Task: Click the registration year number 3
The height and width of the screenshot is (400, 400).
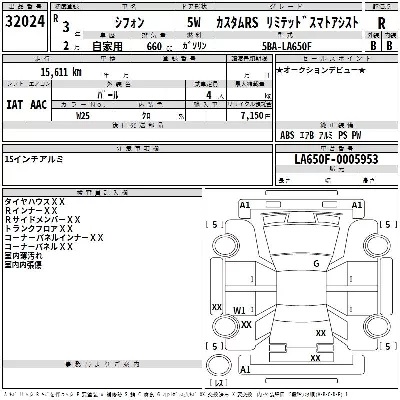Action: point(66,27)
